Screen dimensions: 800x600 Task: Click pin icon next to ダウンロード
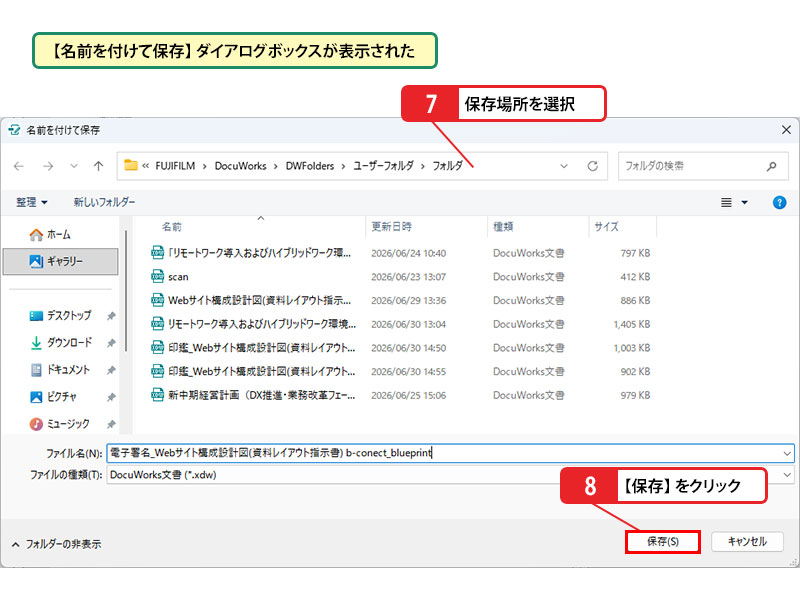111,343
